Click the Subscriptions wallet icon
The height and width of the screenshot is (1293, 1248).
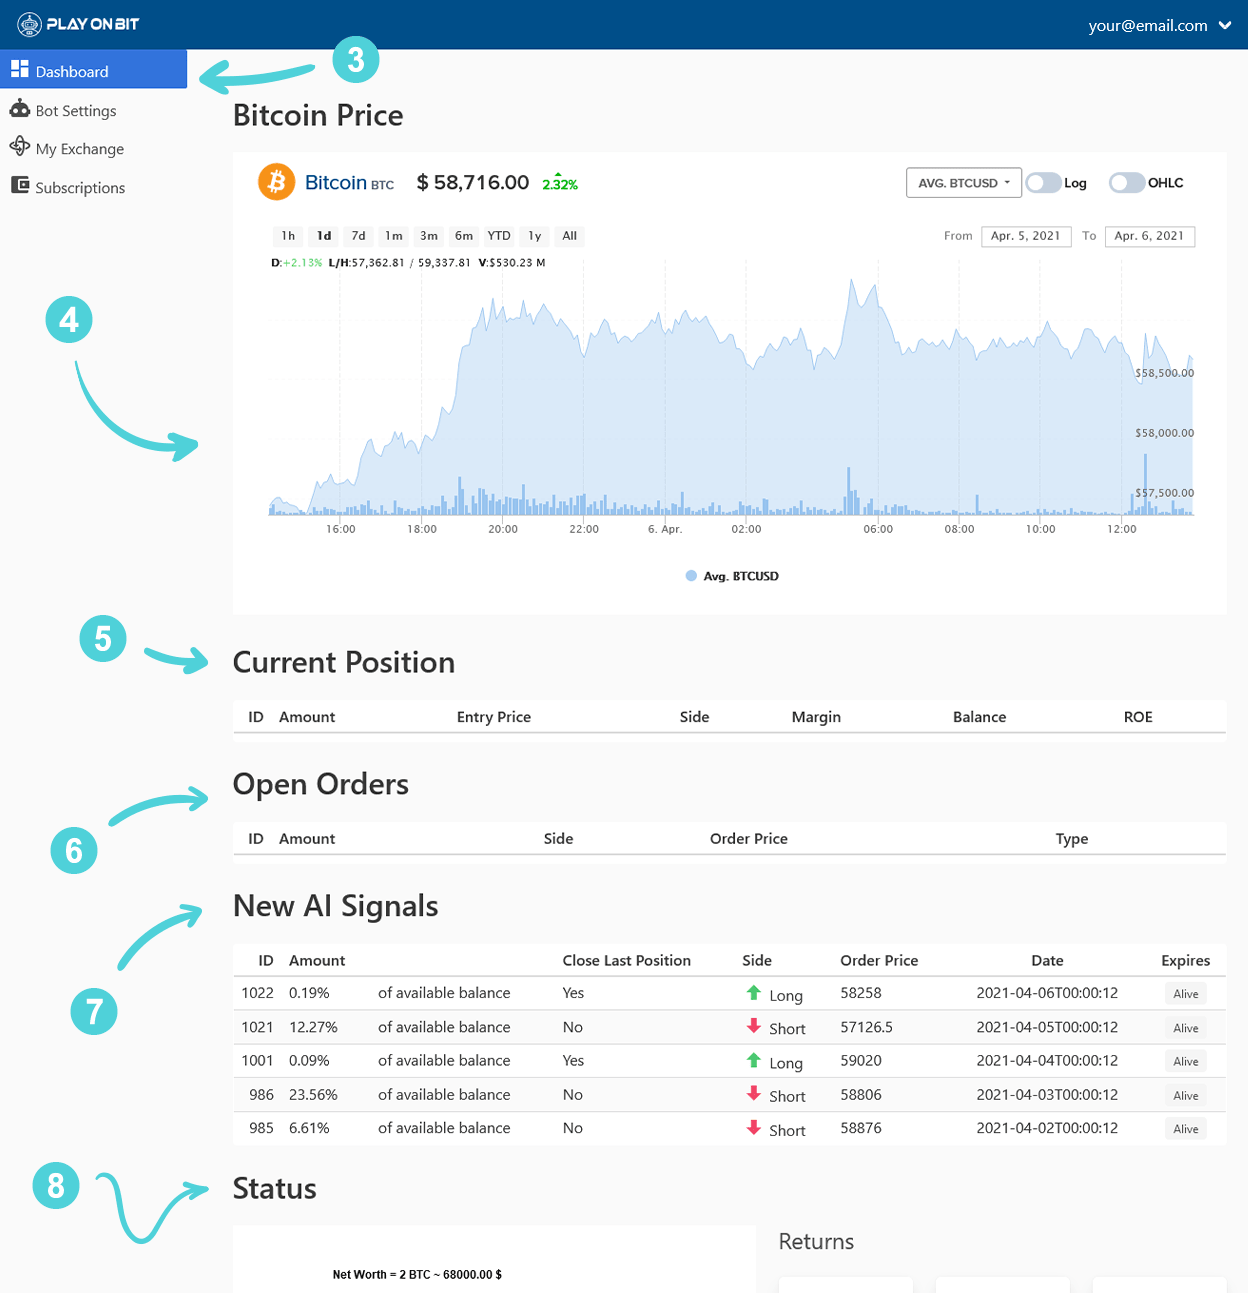[x=19, y=185]
